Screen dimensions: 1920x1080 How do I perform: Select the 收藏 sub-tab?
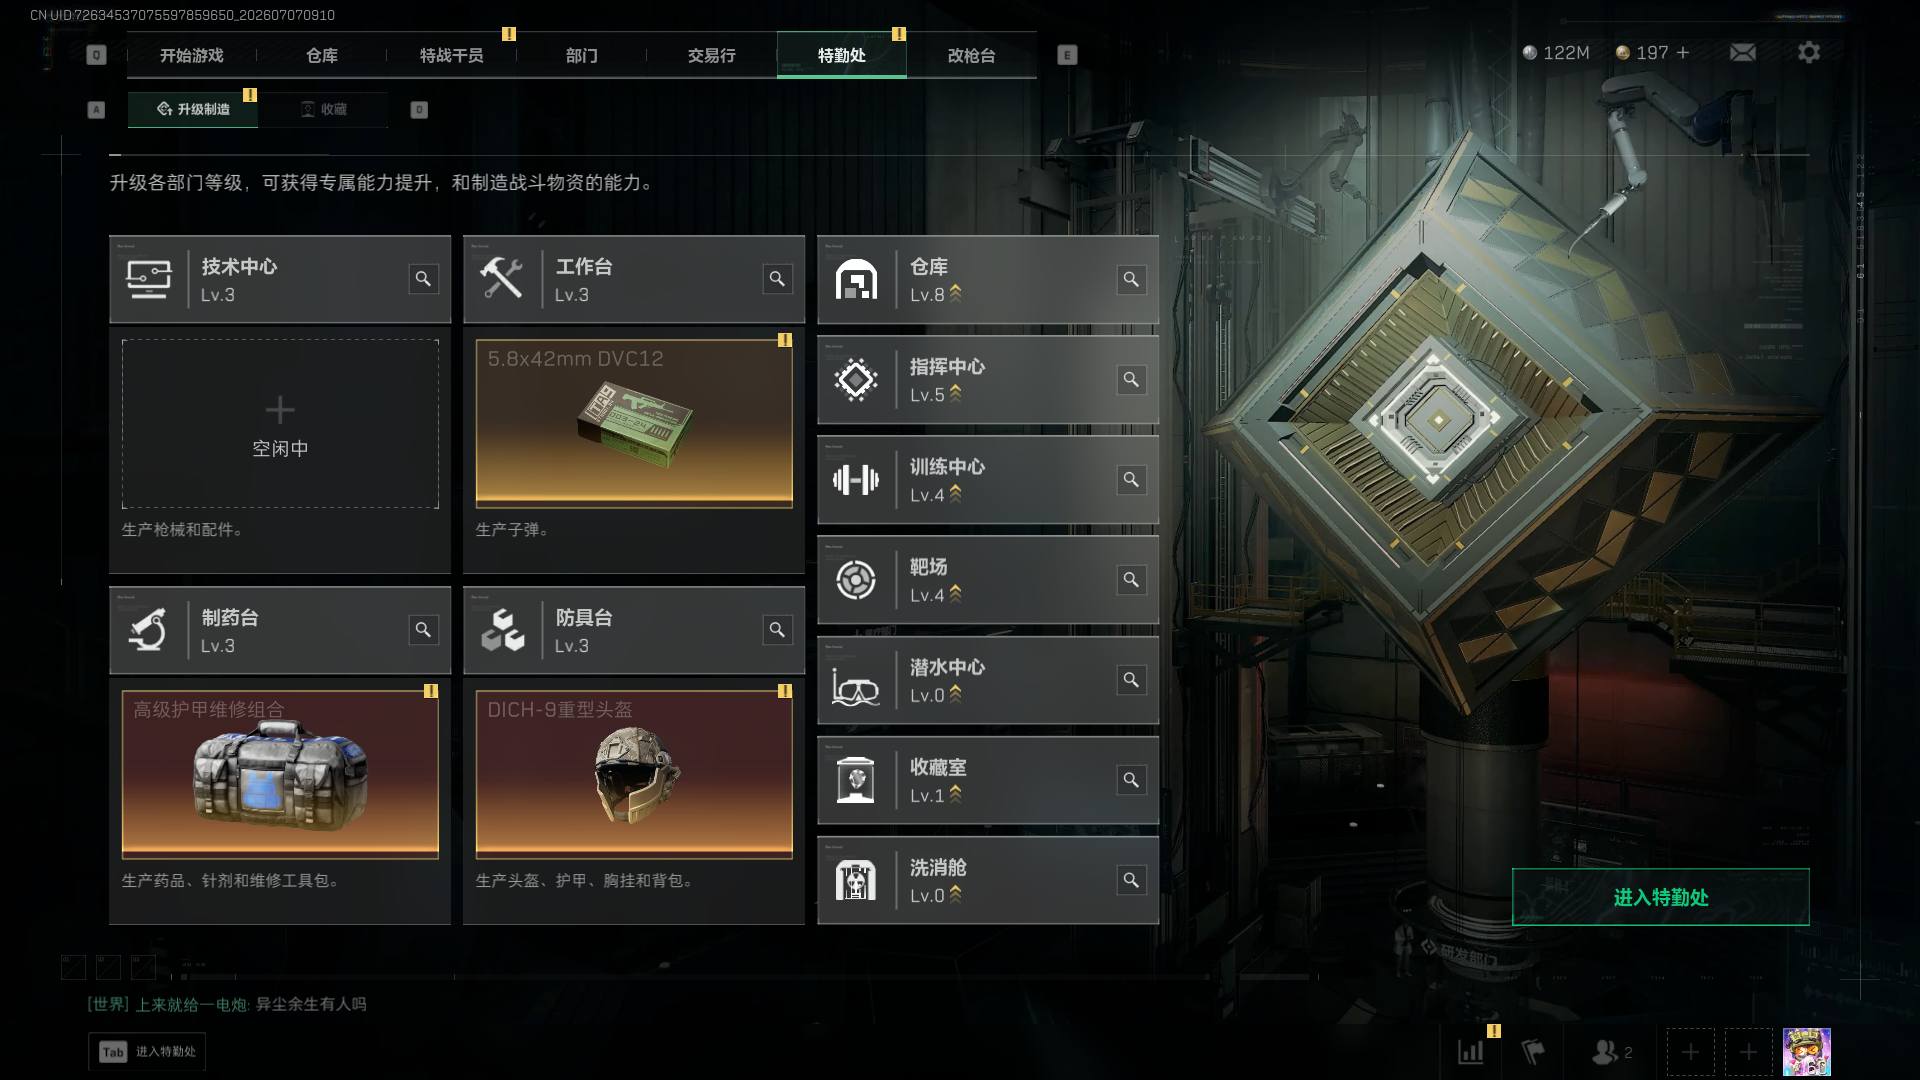324,109
